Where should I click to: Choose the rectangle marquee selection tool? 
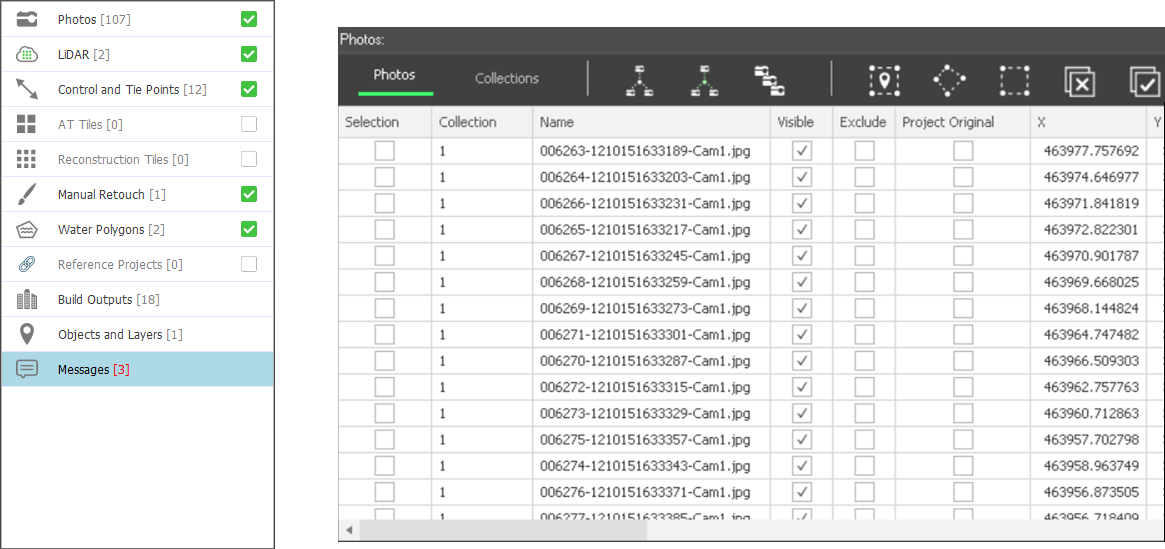tap(1014, 81)
